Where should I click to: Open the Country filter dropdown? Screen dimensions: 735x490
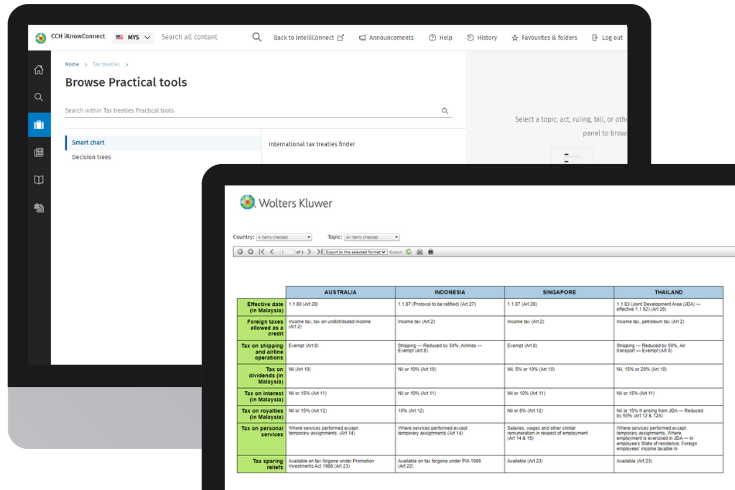click(285, 237)
